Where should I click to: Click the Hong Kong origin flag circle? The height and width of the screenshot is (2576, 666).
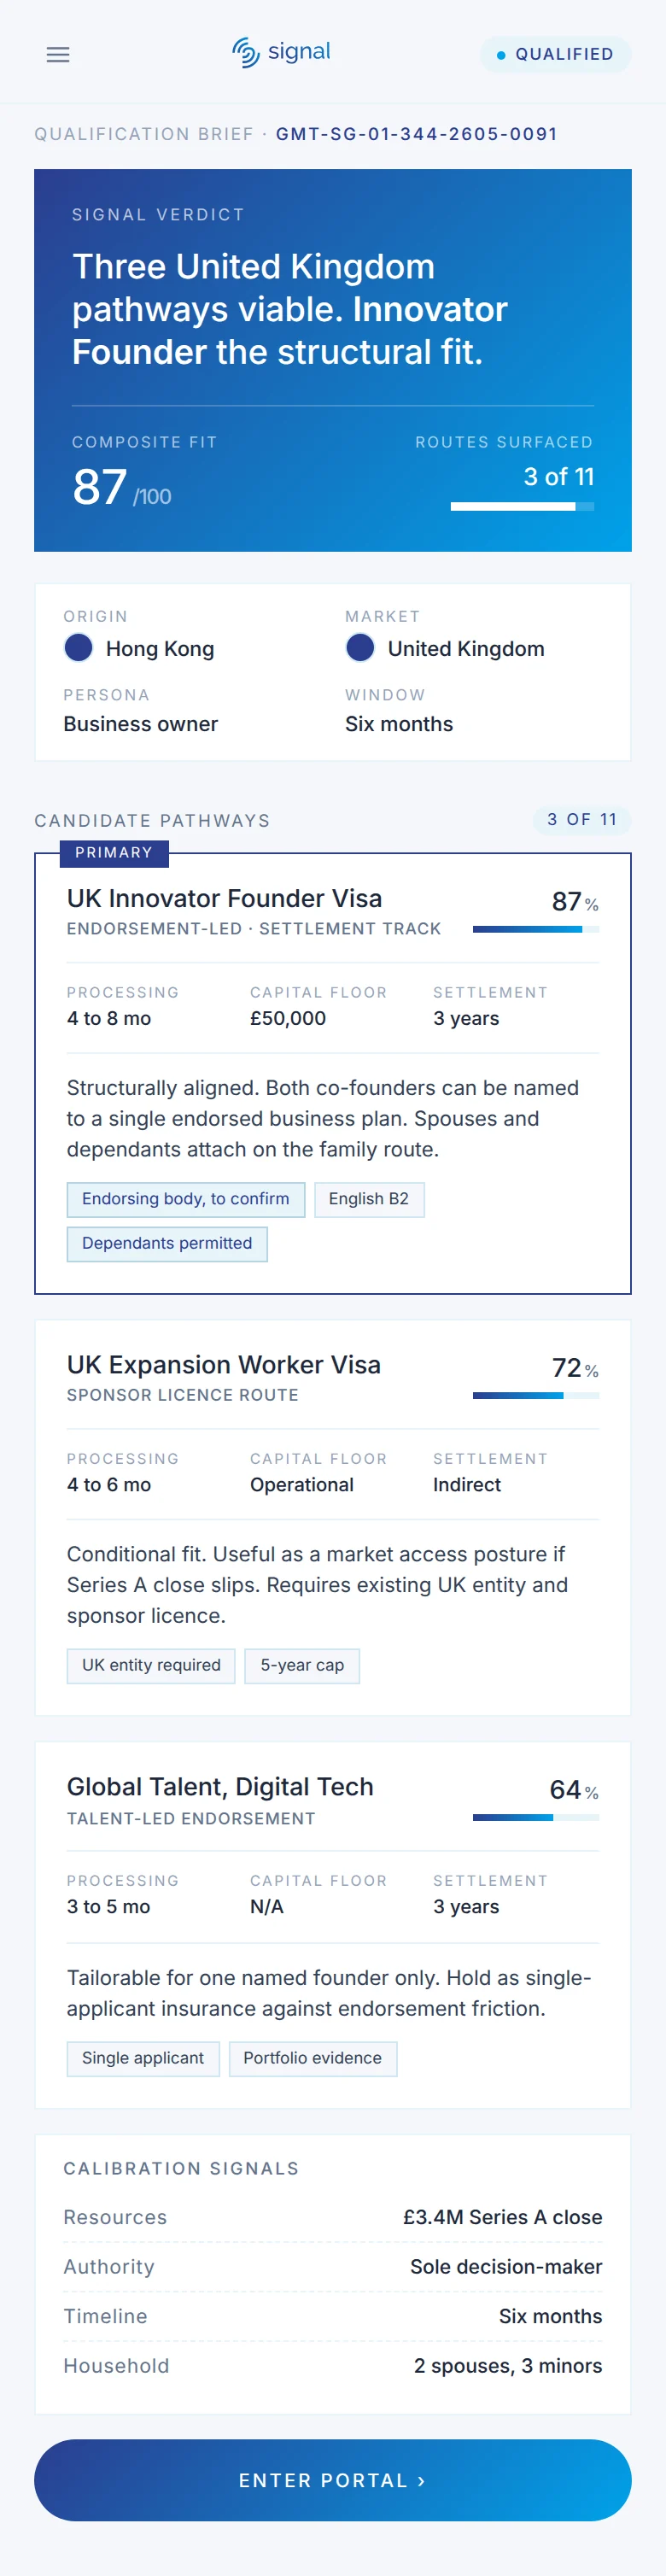[78, 647]
